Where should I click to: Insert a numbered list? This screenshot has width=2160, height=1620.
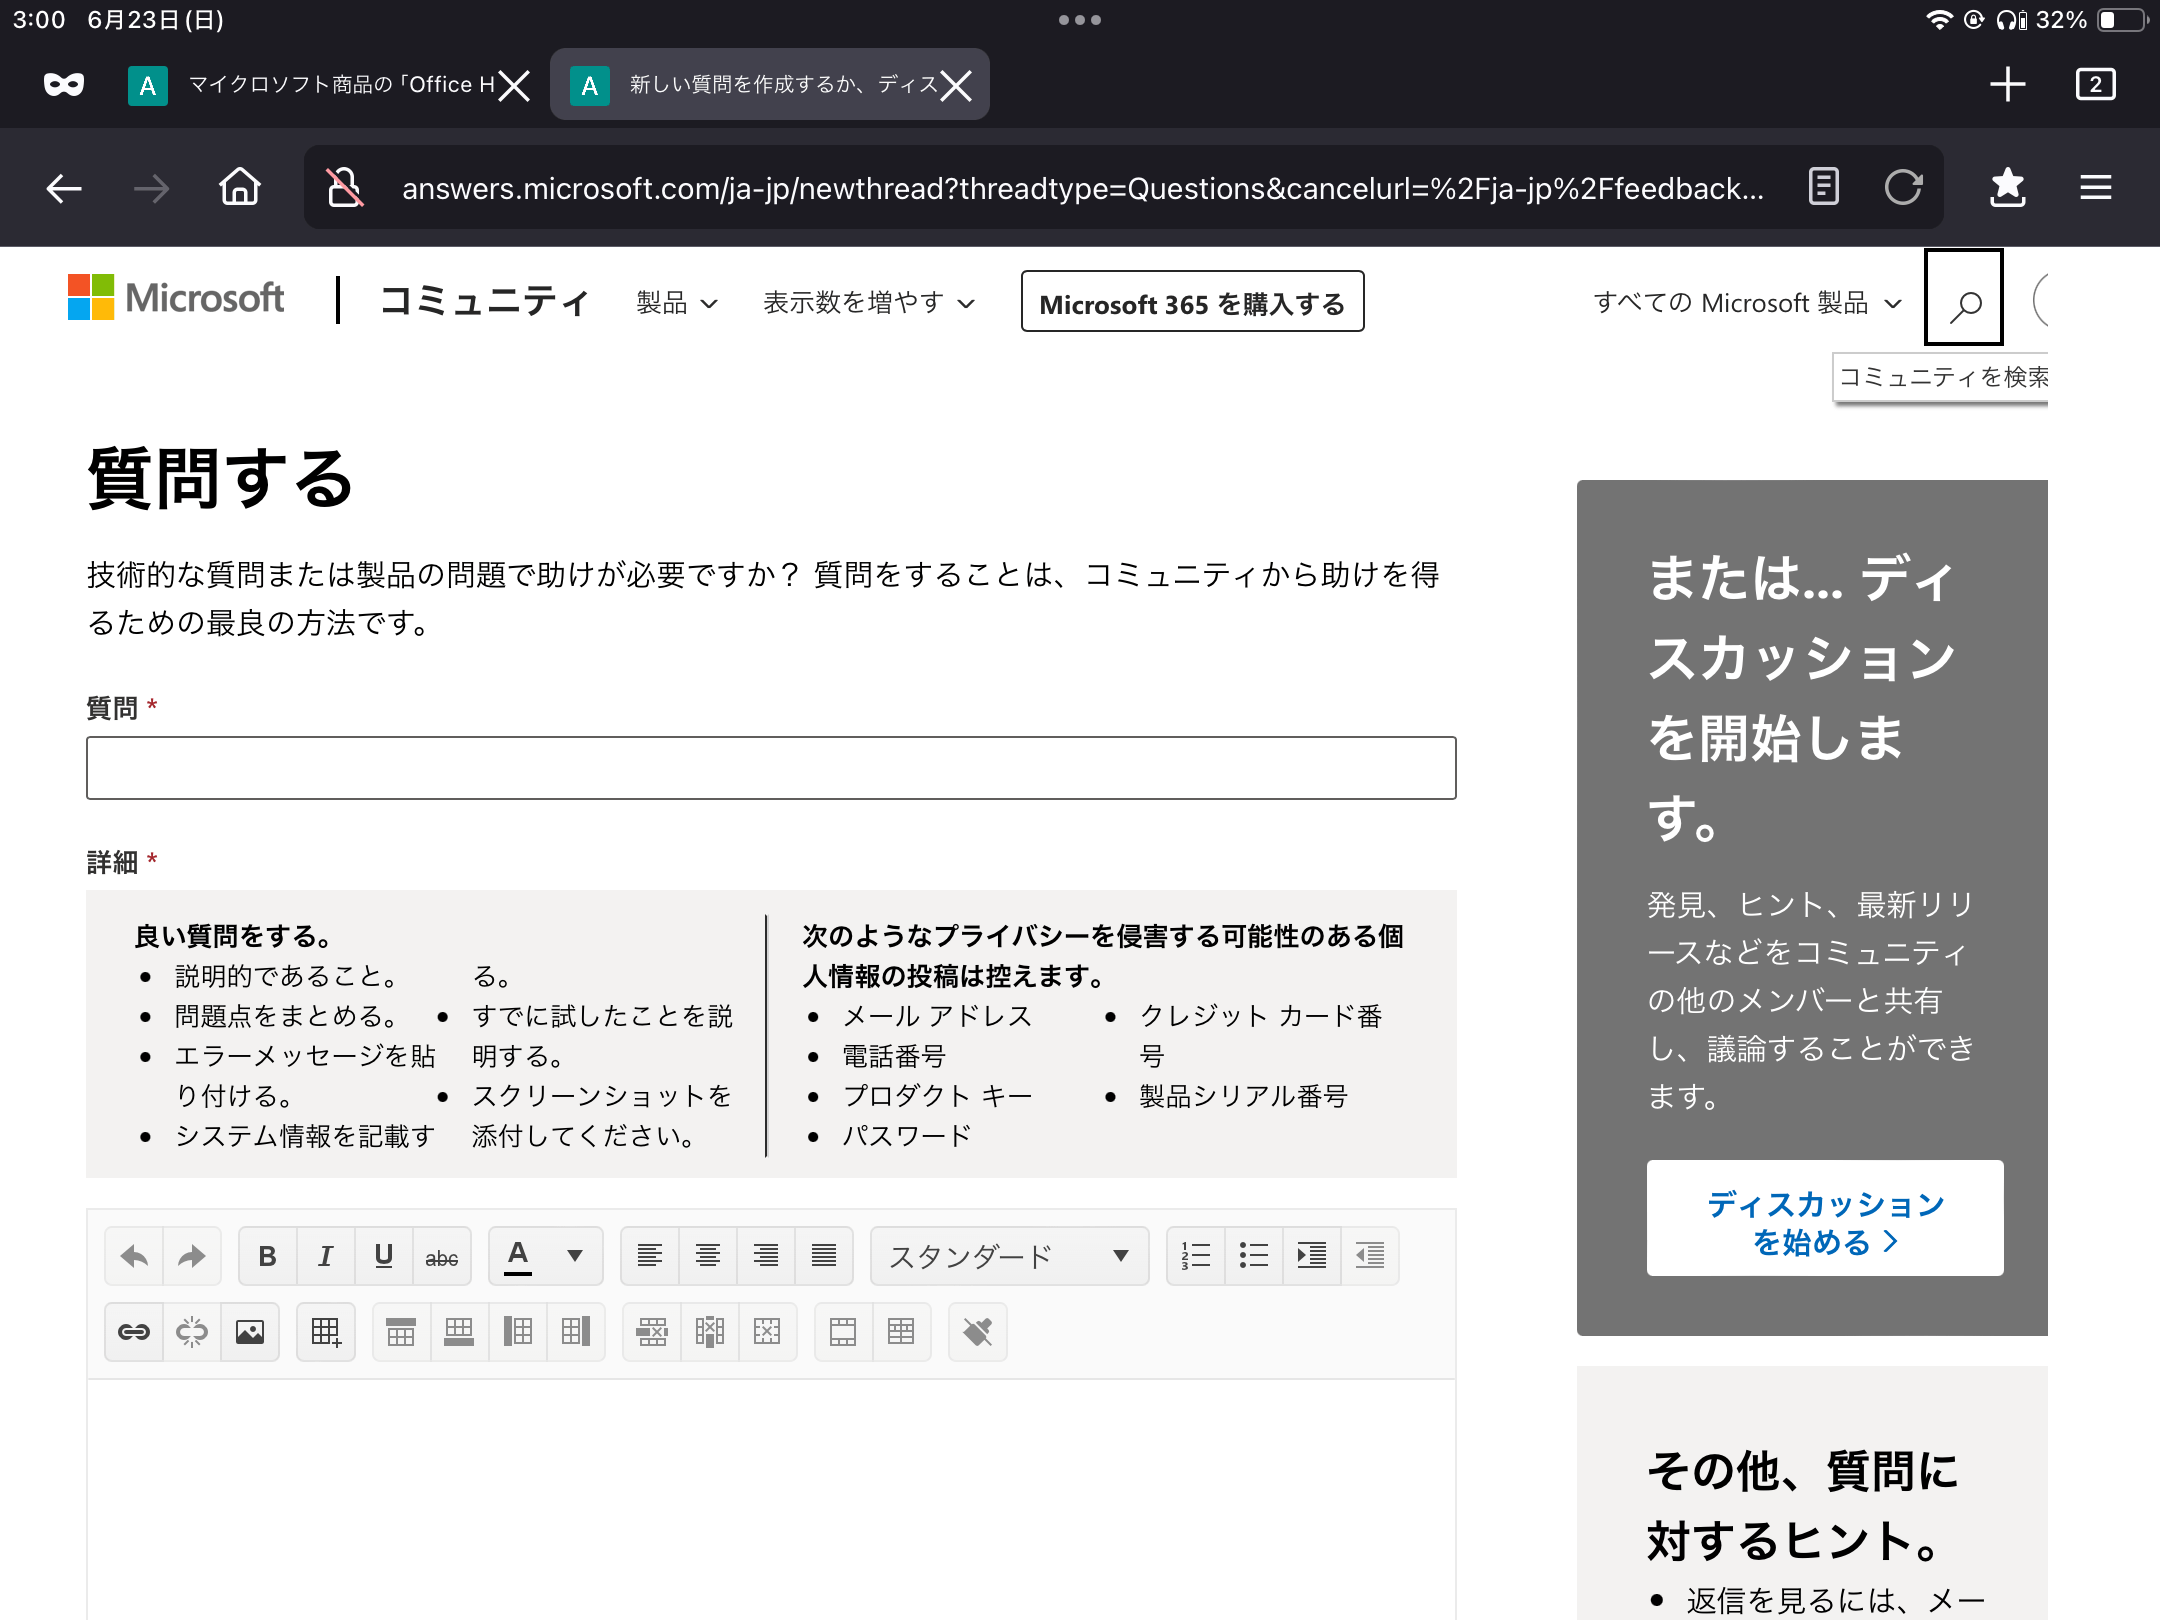pyautogui.click(x=1196, y=1256)
